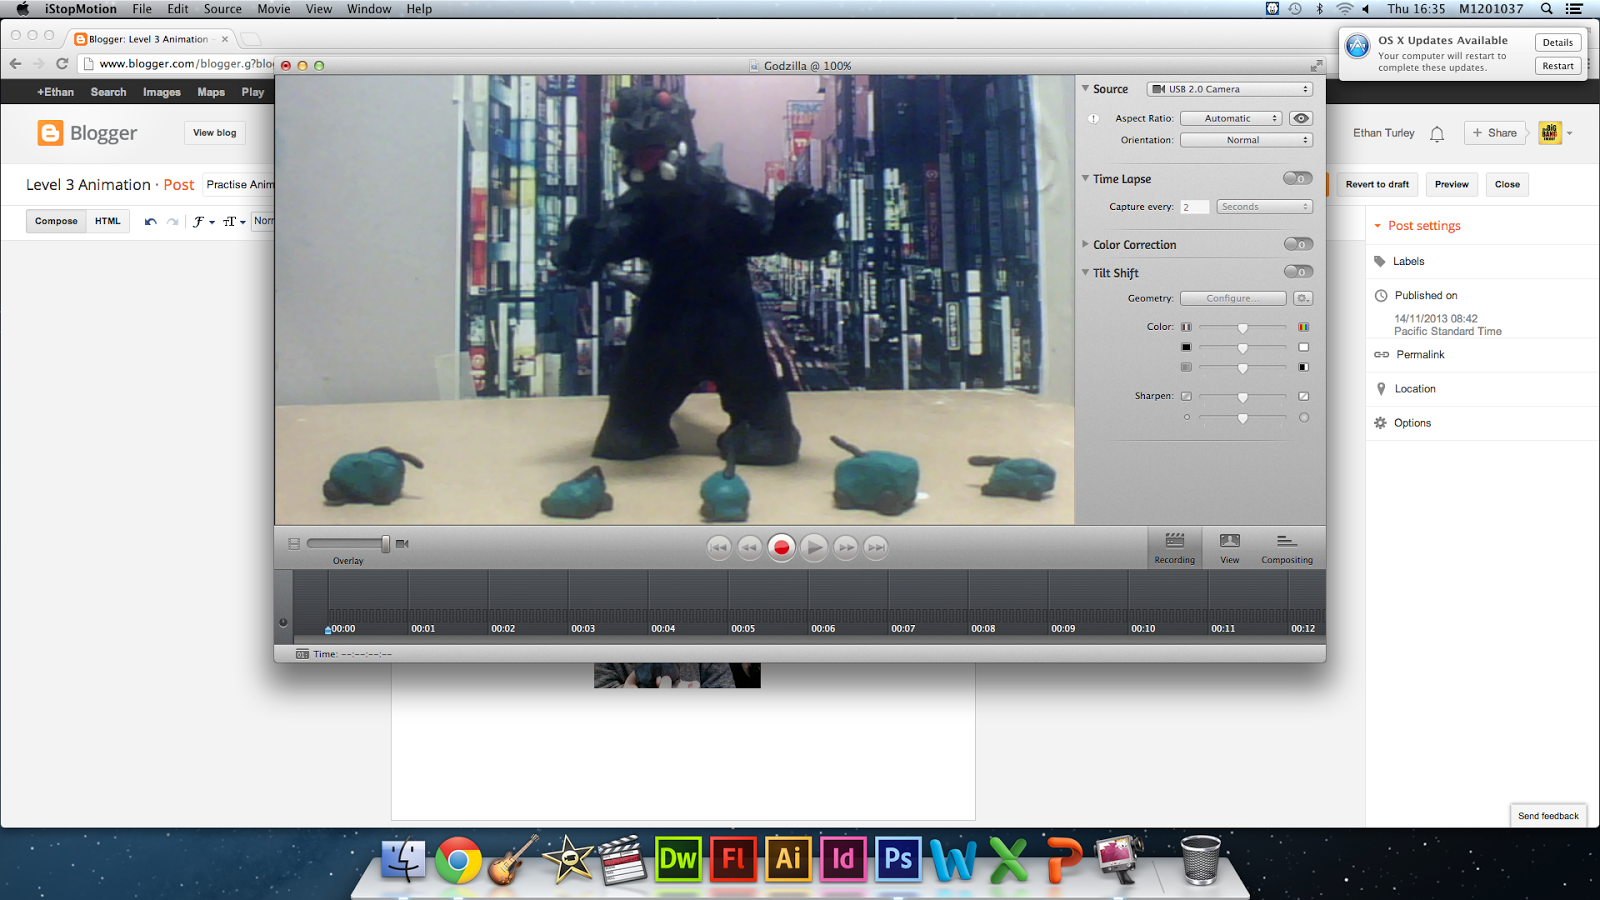Open the Edit menu

(178, 9)
